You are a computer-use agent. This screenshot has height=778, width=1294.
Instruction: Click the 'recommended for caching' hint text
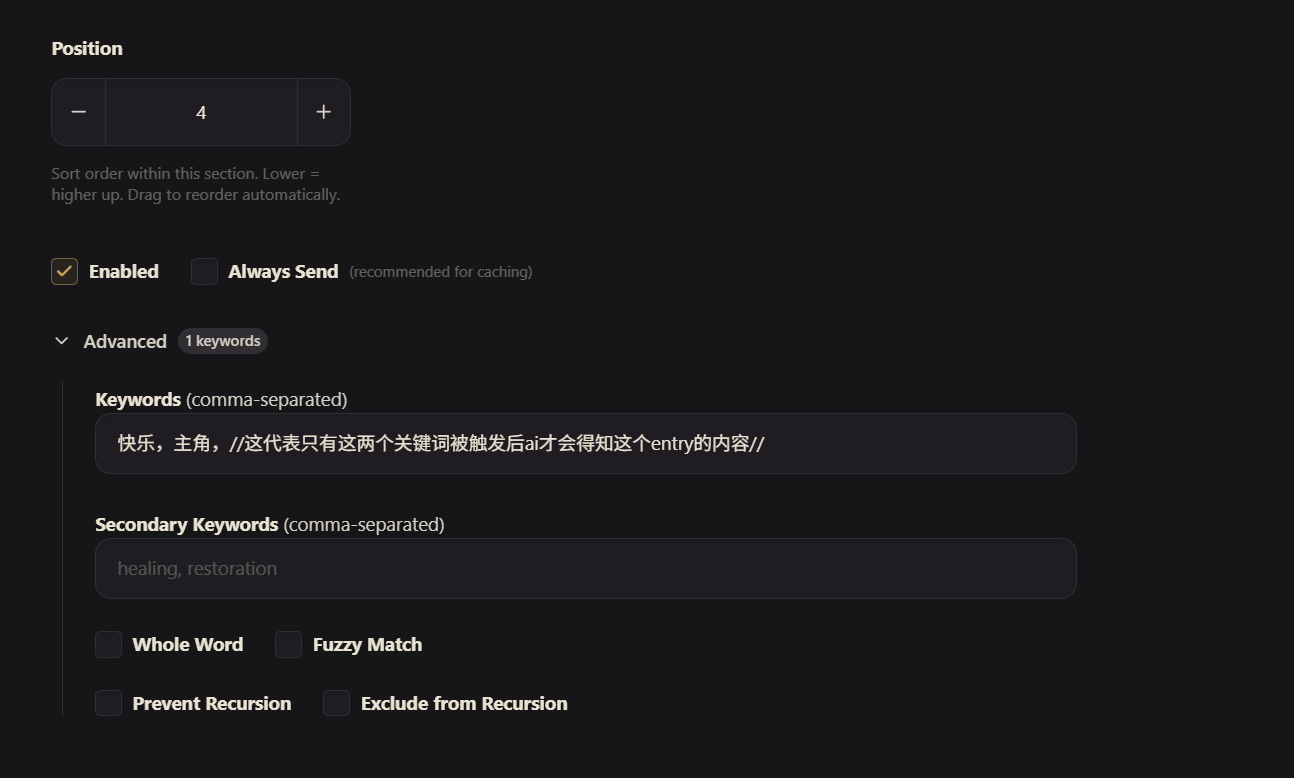tap(440, 271)
